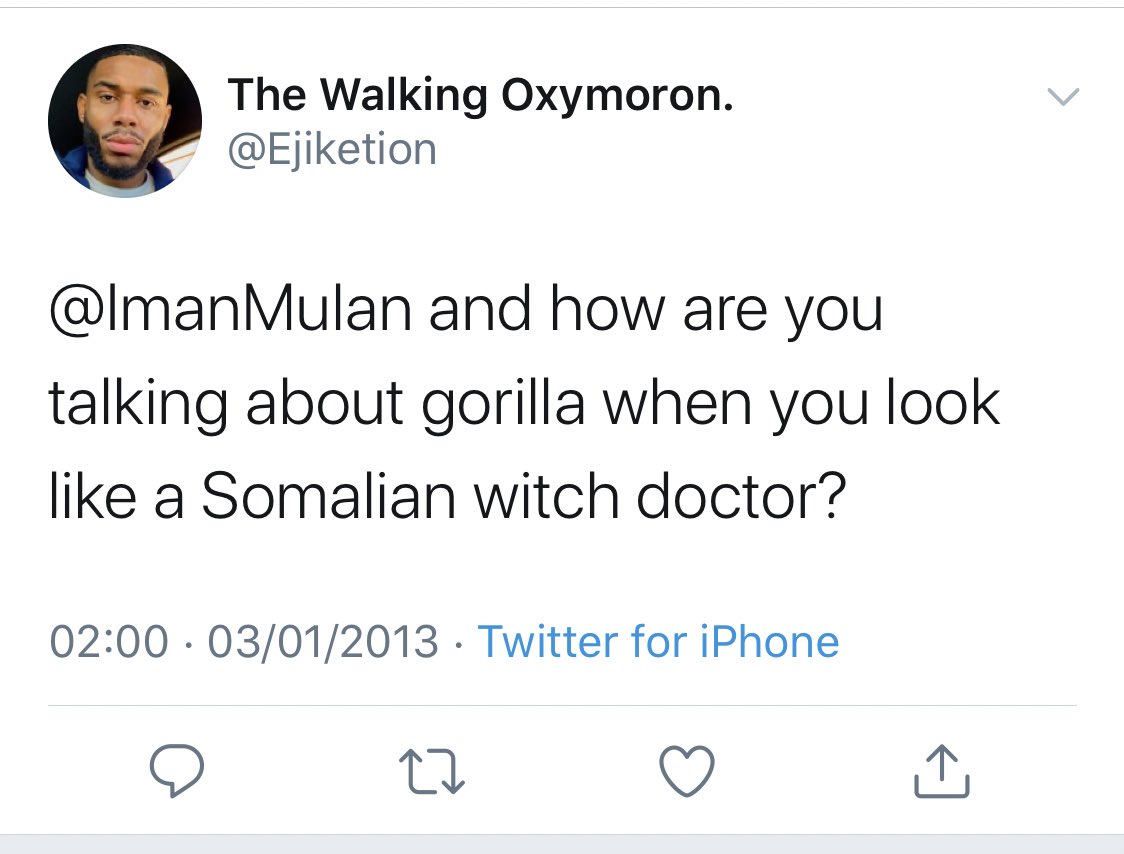Select the gray bar below the tweet

coord(562,844)
